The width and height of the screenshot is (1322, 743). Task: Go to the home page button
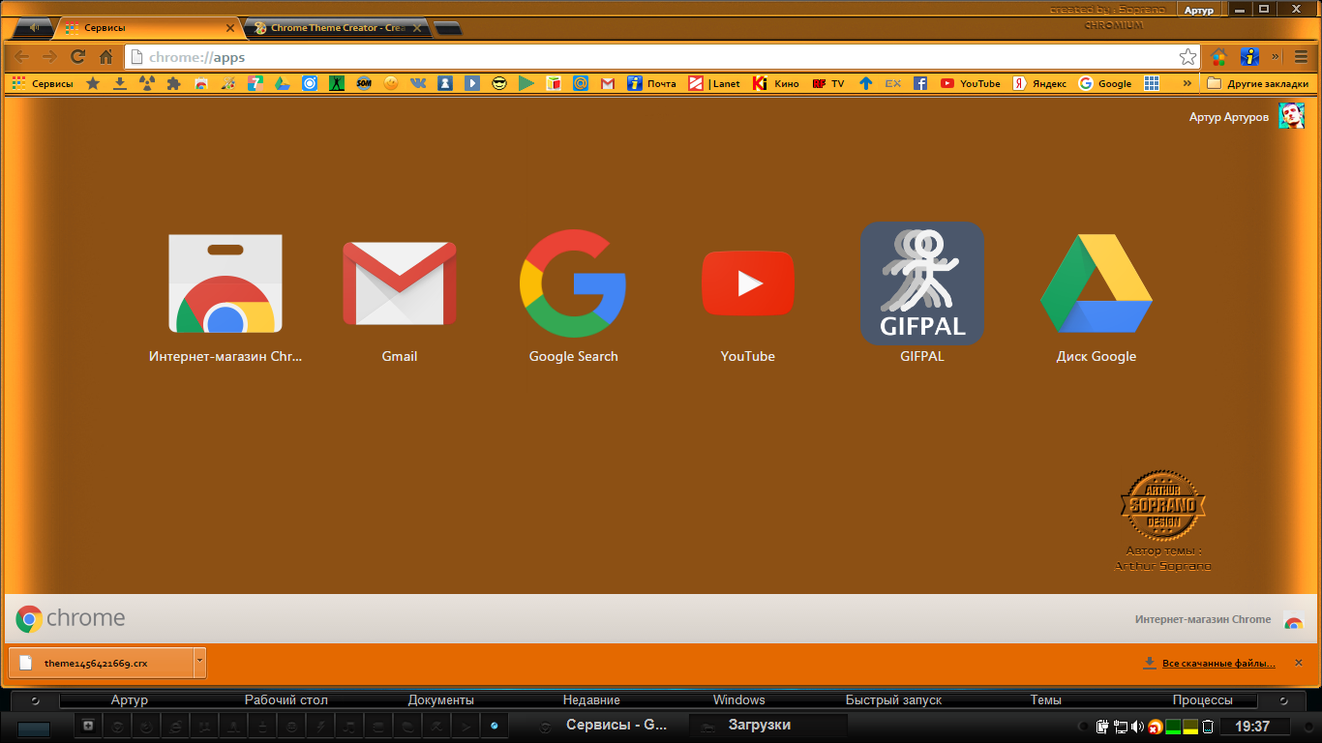tap(106, 57)
